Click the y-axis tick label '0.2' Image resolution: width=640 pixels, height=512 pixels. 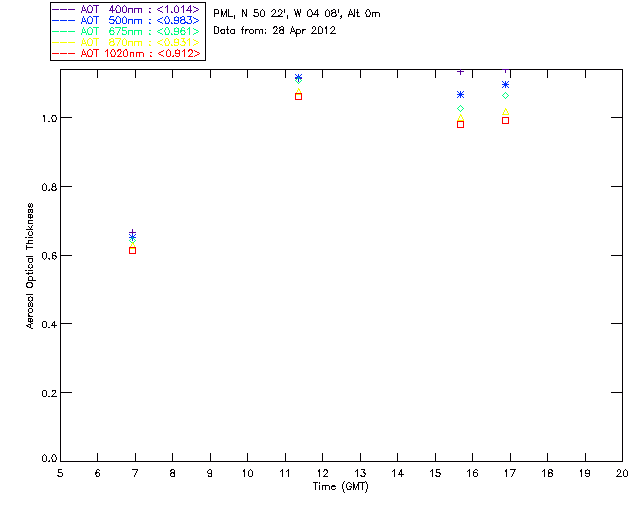pos(49,393)
